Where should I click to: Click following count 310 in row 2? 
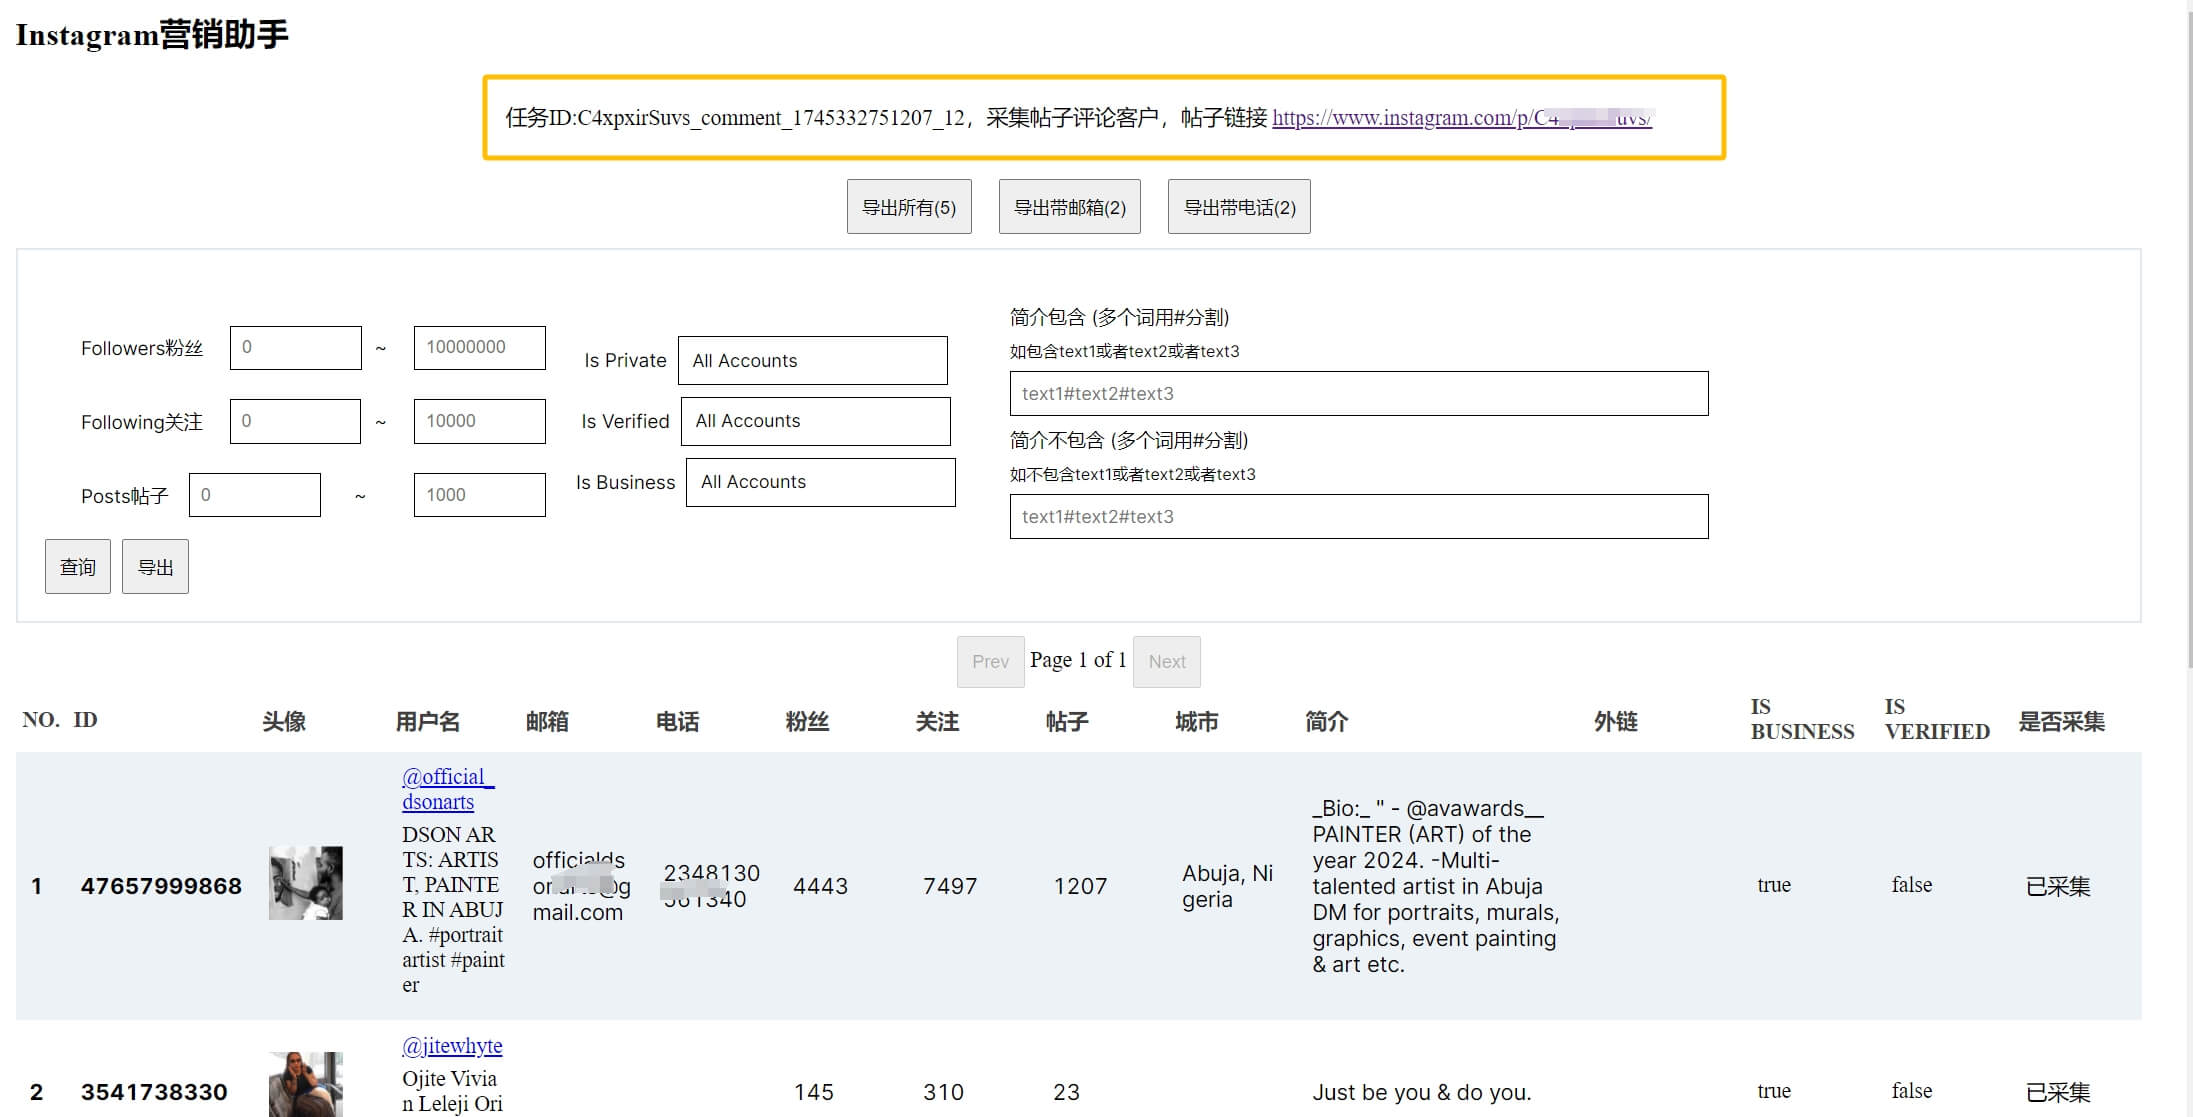[943, 1092]
